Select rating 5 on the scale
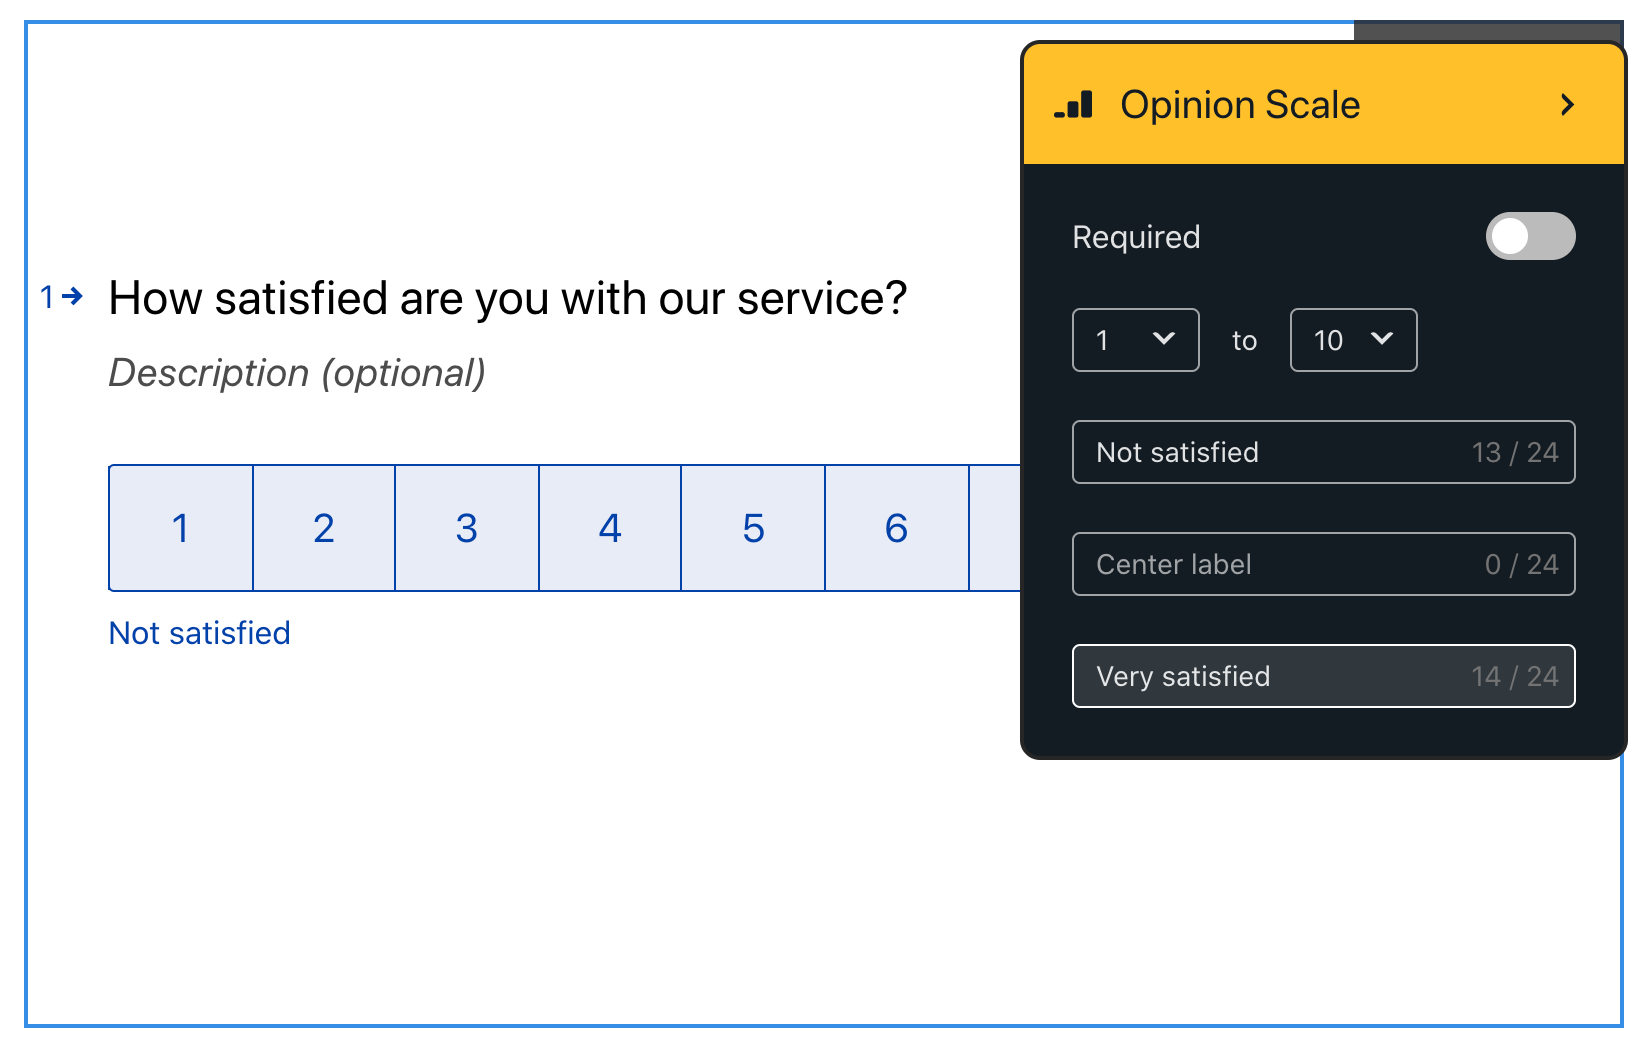Viewport: 1650px width, 1058px height. 753,528
